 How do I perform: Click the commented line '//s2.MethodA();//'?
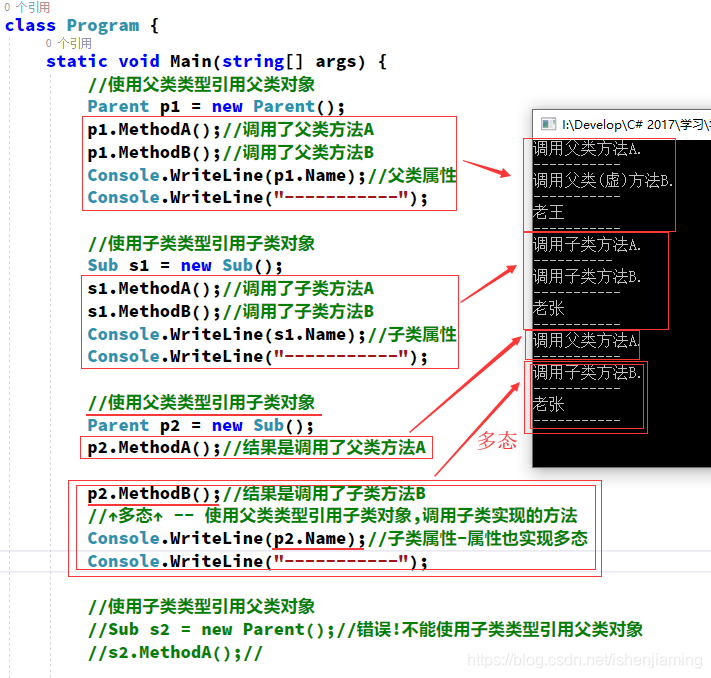click(x=175, y=653)
